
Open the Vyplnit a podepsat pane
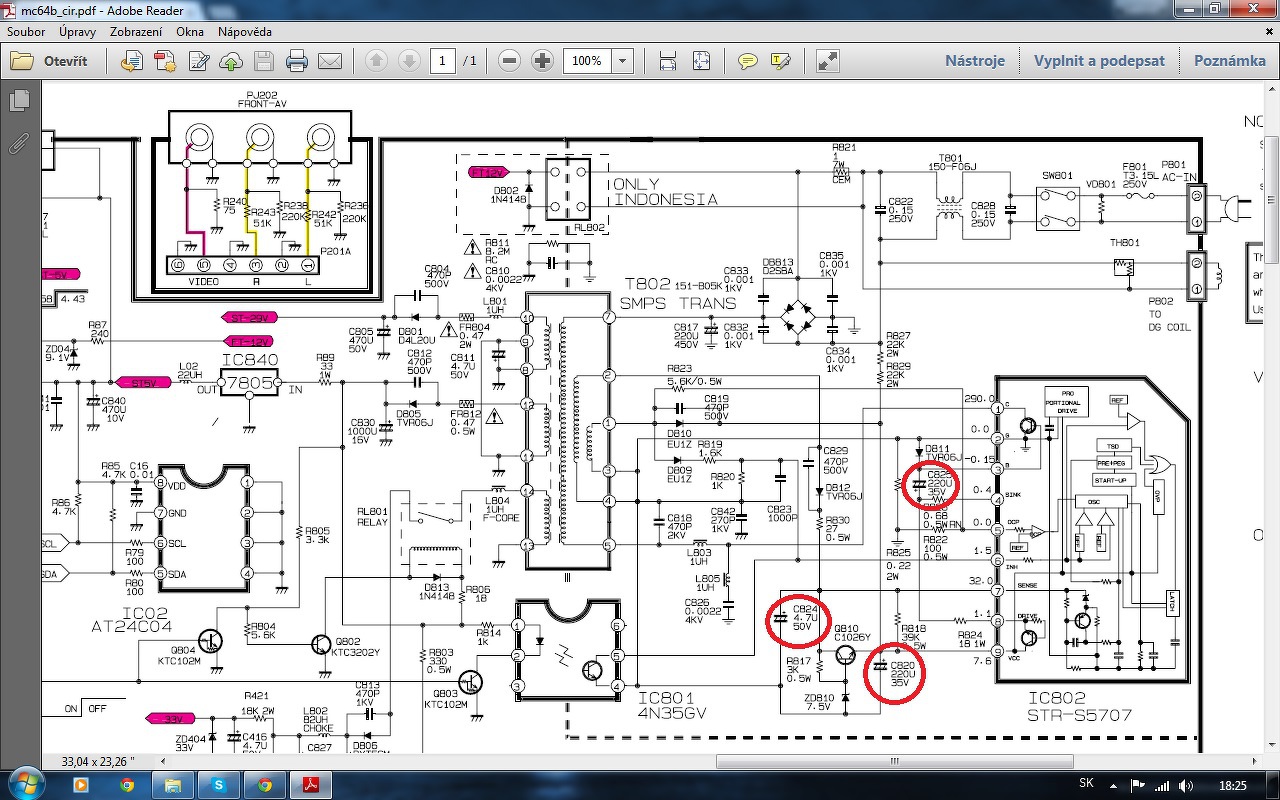click(x=1099, y=61)
